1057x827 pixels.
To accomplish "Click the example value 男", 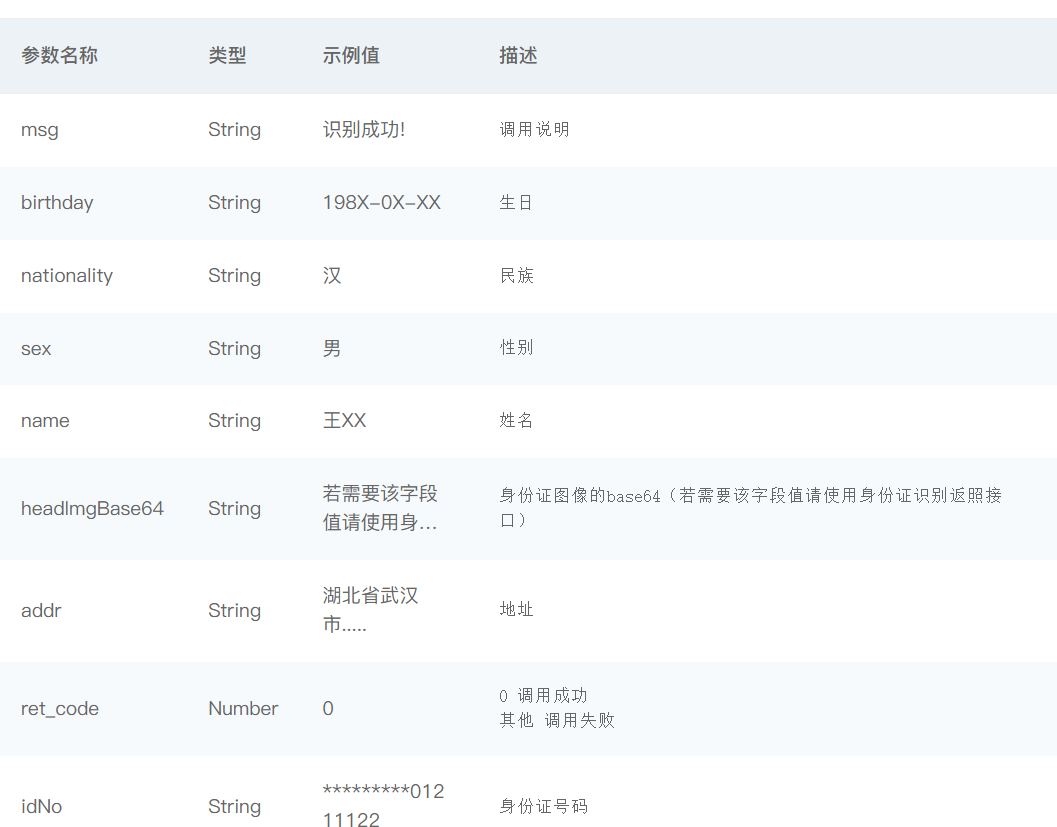I will pos(332,348).
